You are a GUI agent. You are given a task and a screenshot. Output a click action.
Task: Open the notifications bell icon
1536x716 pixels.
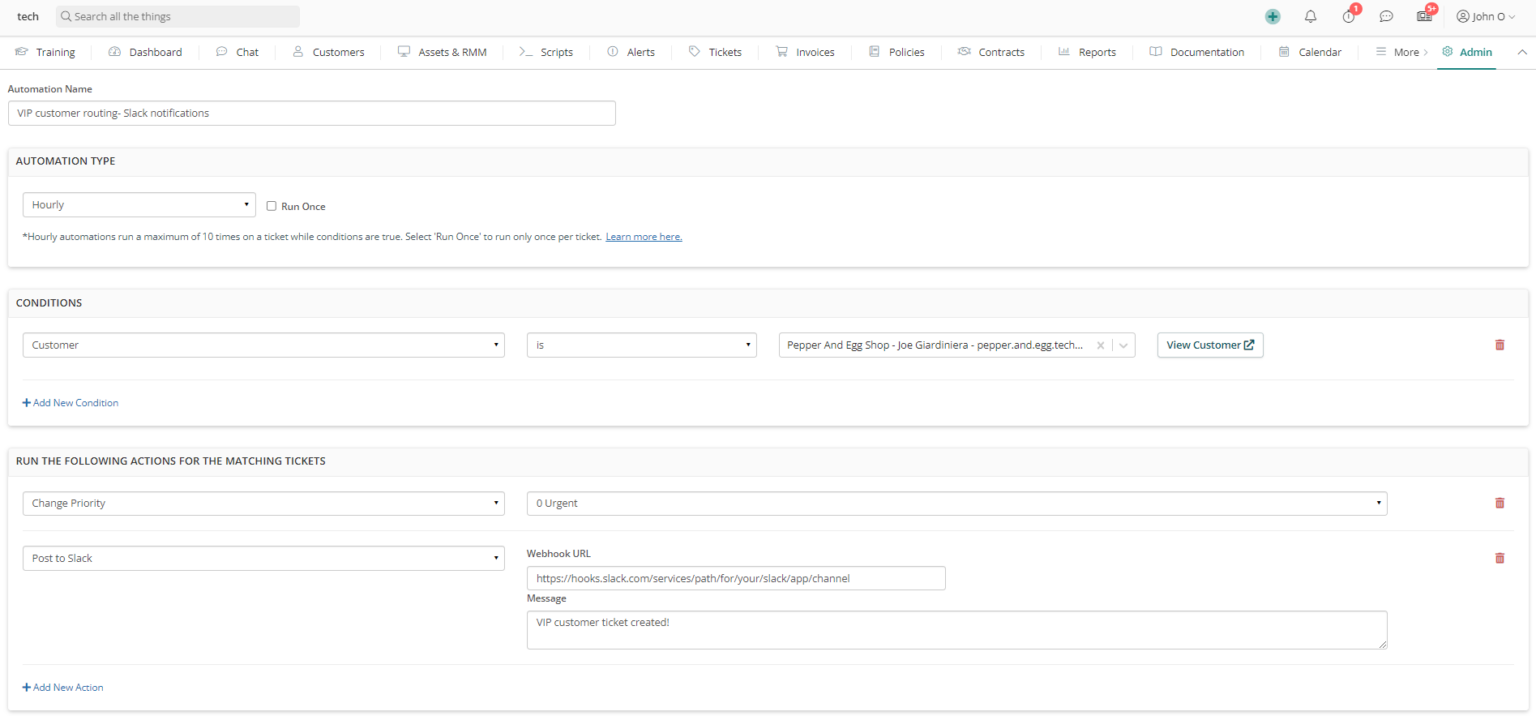[1310, 17]
